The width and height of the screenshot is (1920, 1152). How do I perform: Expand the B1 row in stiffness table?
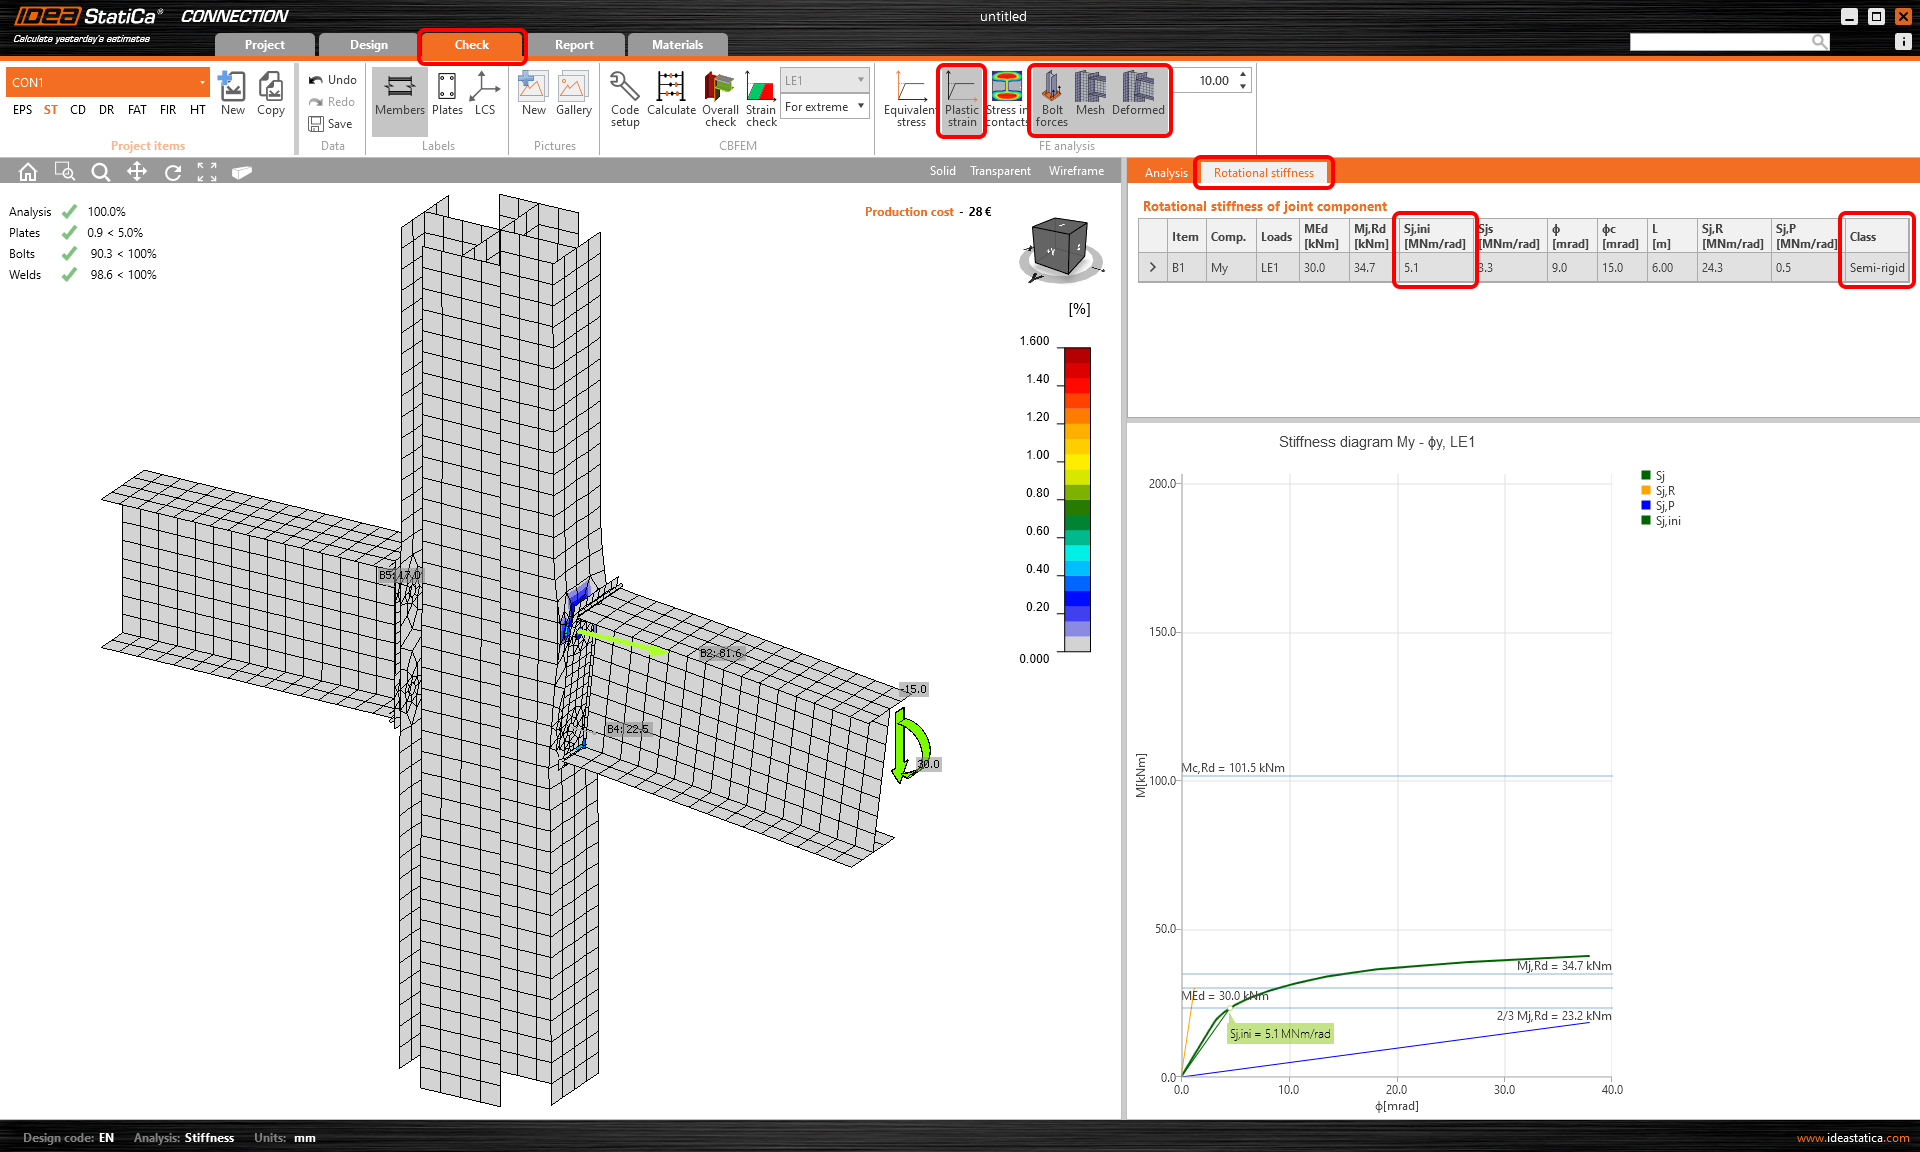pyautogui.click(x=1153, y=267)
